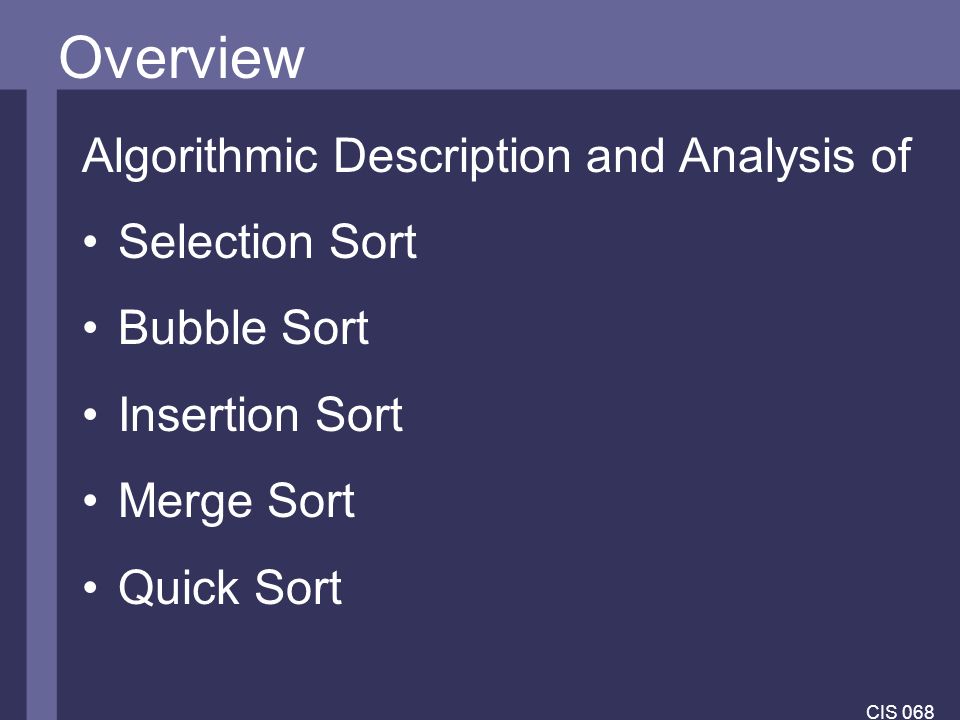The image size is (960, 720).
Task: Click the bullet dot before Selection Sort
Action: coord(90,241)
